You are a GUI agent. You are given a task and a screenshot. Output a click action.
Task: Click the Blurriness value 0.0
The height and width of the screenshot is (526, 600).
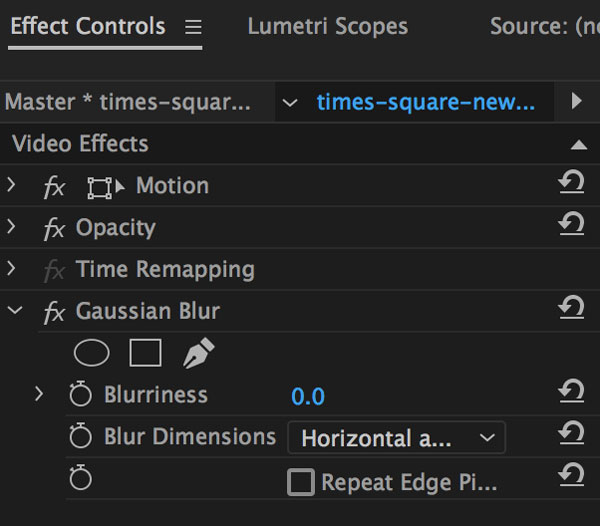308,396
